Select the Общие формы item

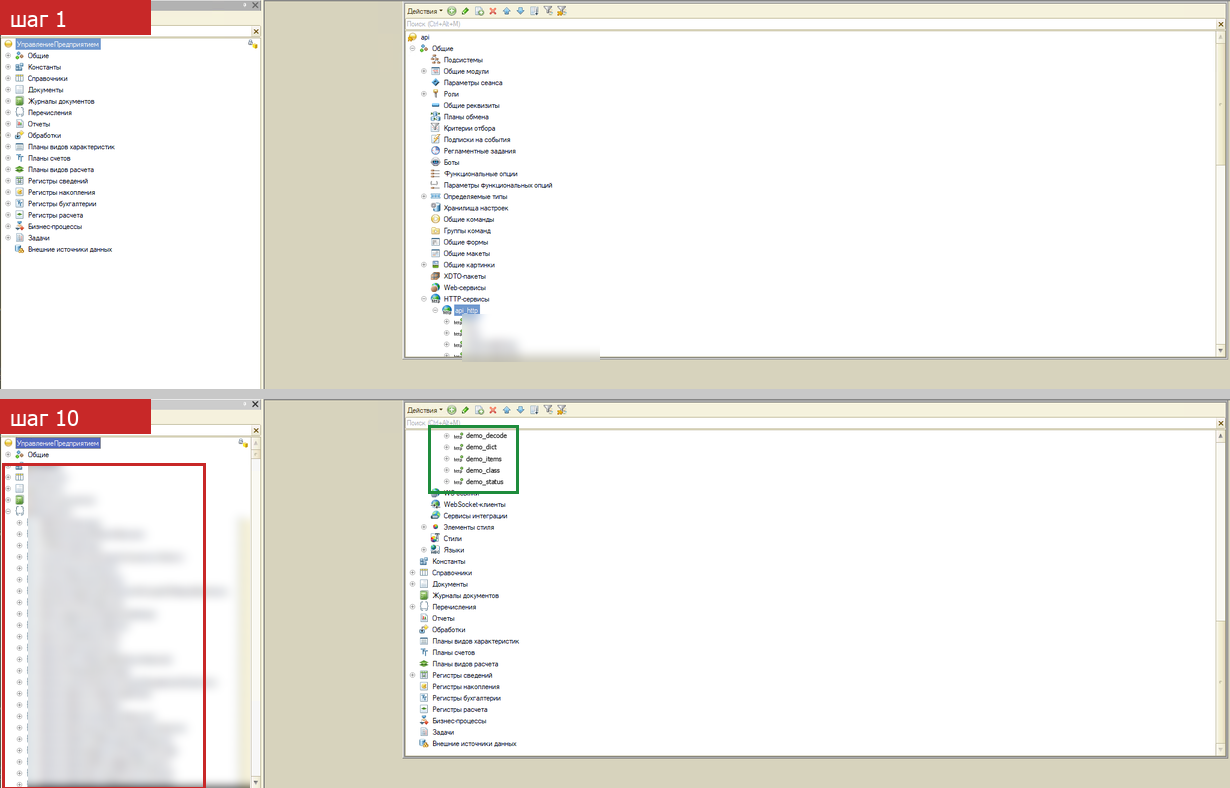coord(466,242)
